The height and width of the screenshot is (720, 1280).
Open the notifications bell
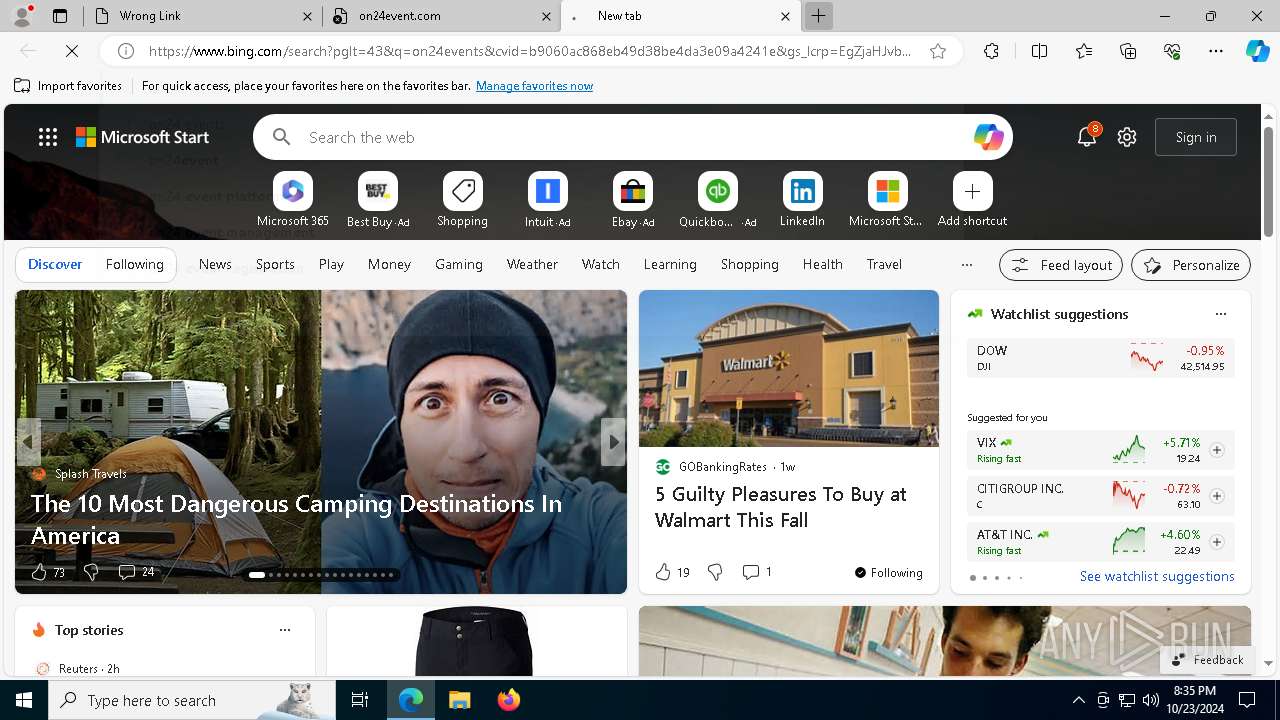click(x=1087, y=137)
